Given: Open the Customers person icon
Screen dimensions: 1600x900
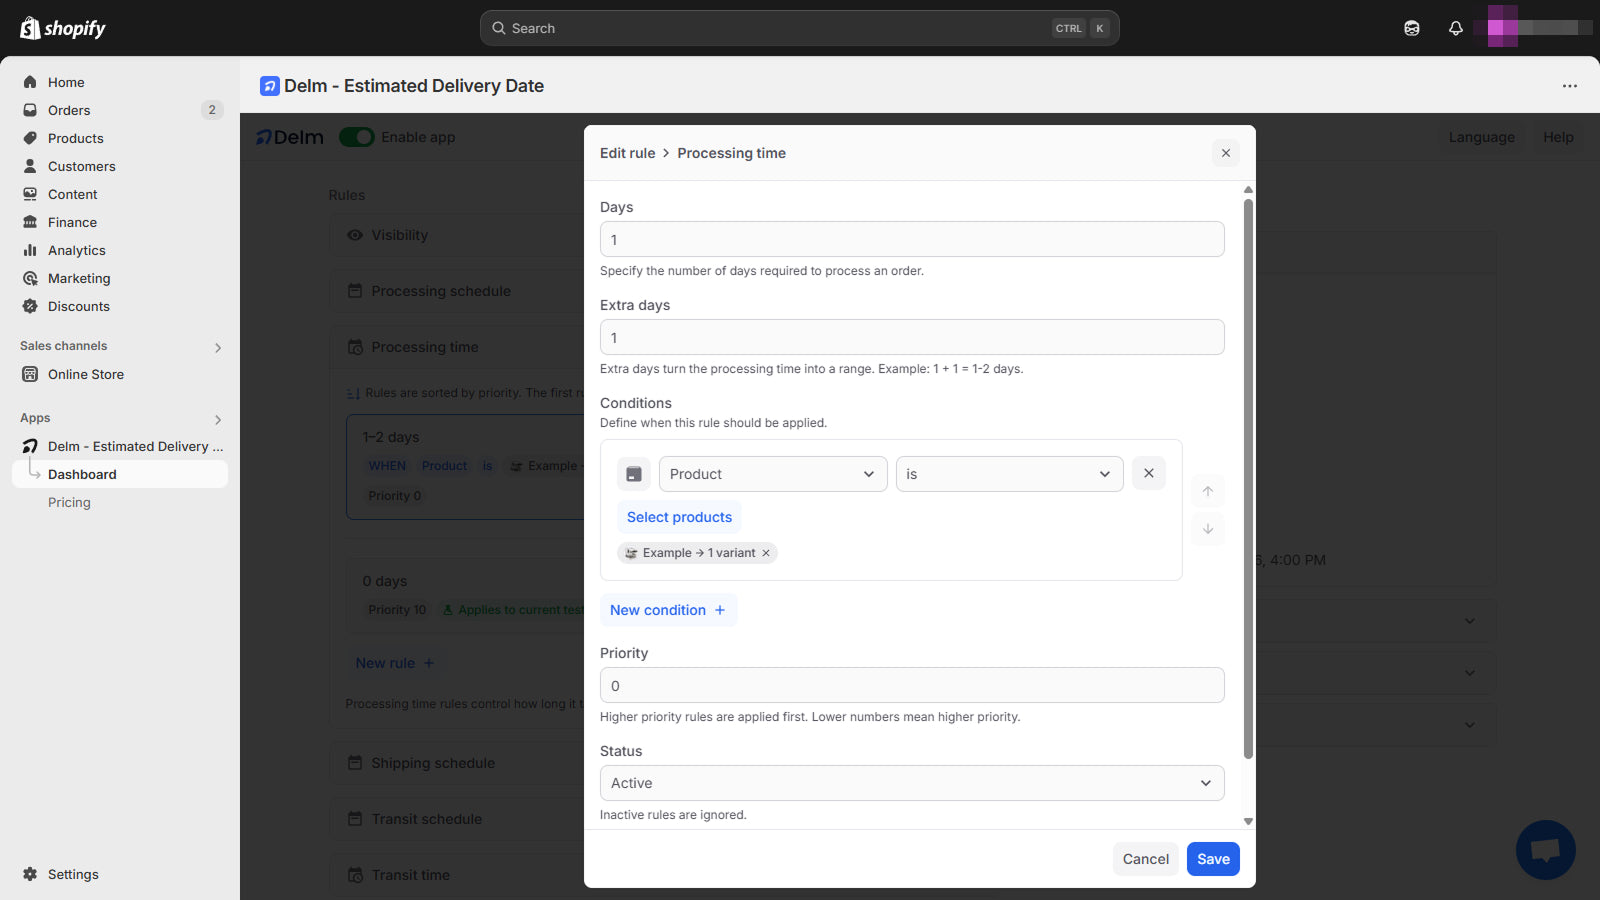Looking at the screenshot, I should click(x=30, y=166).
